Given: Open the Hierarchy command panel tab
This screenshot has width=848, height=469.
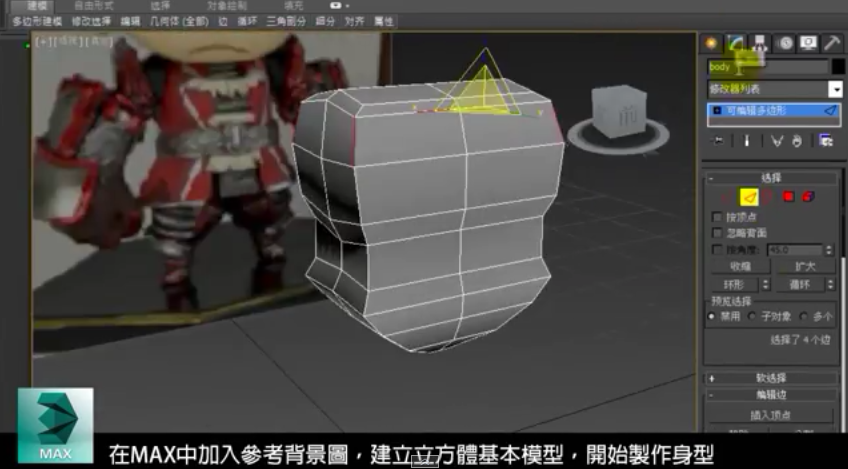Looking at the screenshot, I should [x=760, y=43].
